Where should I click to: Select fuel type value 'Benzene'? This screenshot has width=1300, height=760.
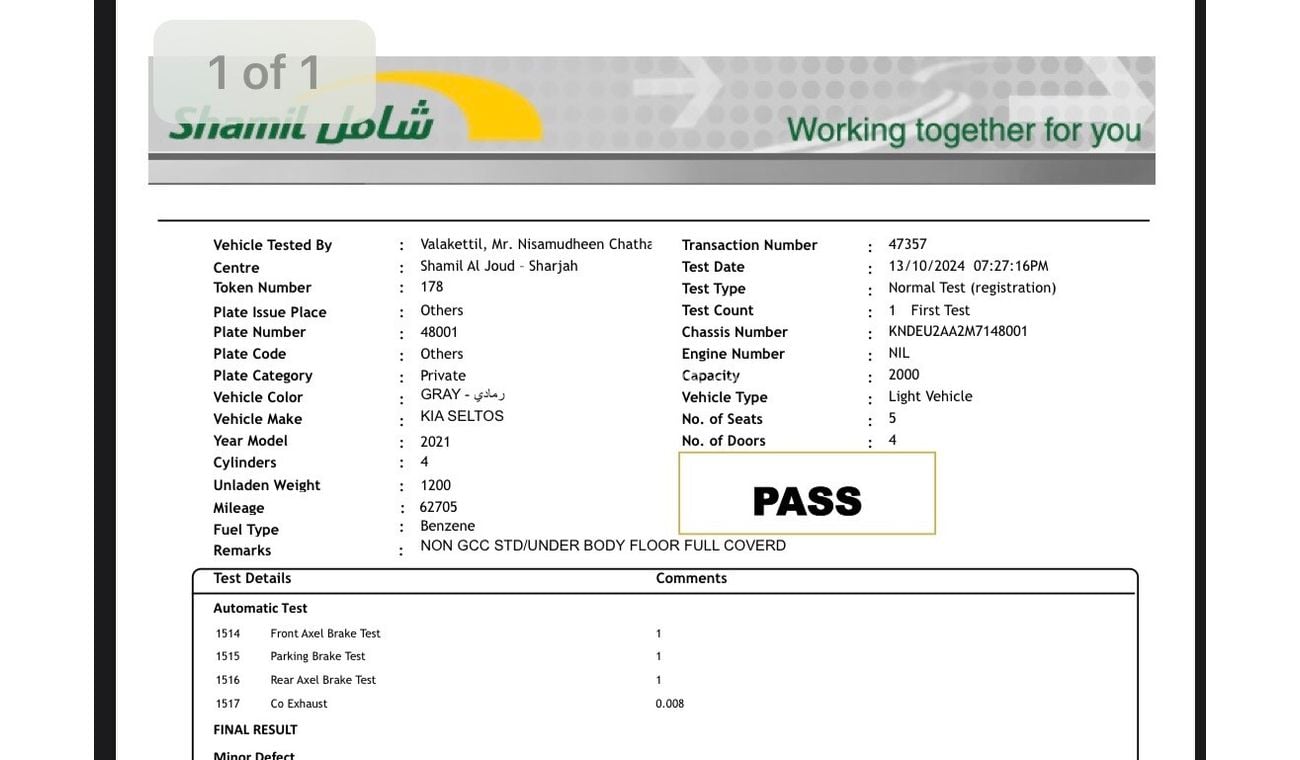tap(447, 526)
